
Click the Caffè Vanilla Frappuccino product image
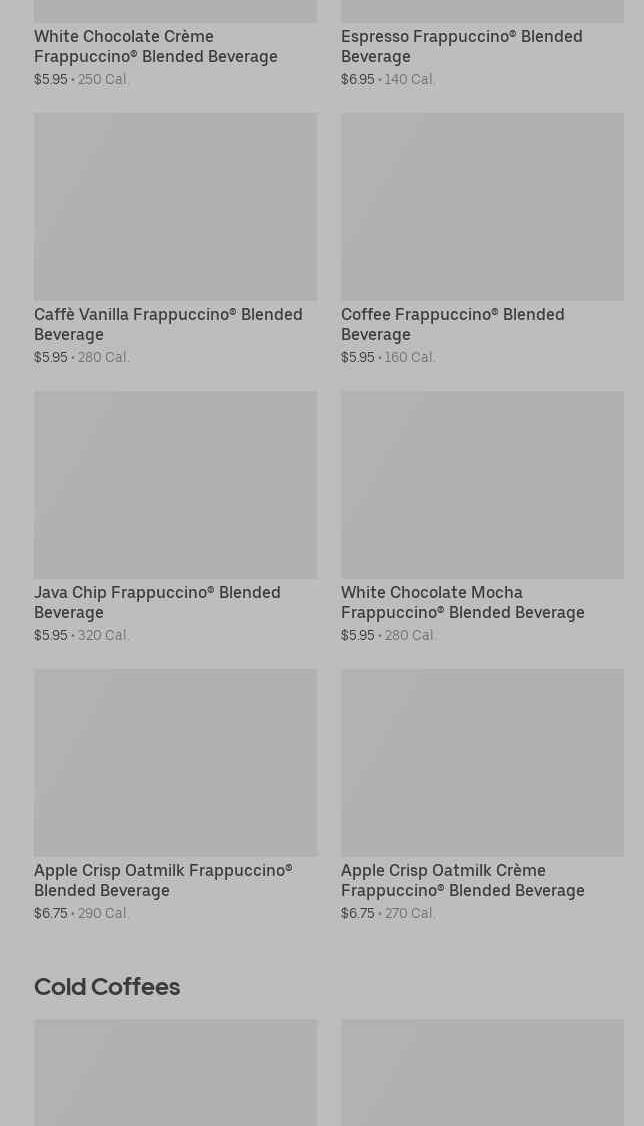[175, 206]
